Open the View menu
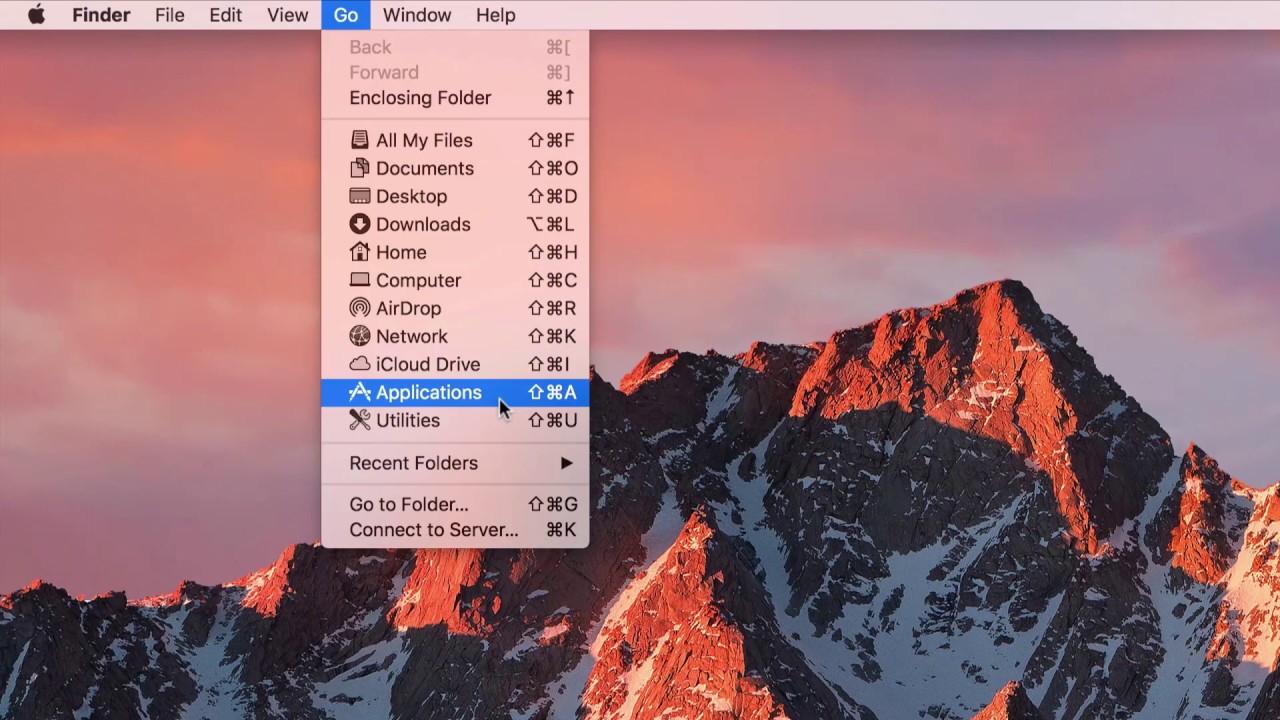1280x720 pixels. 287,15
